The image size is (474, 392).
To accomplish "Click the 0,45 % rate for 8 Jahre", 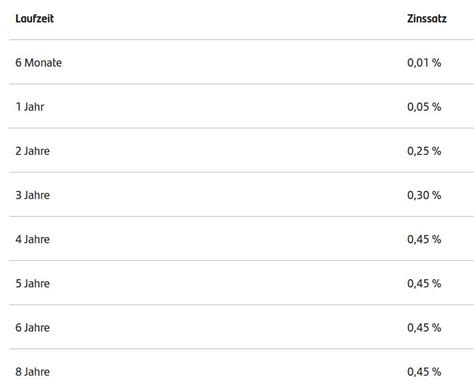I will pos(424,372).
